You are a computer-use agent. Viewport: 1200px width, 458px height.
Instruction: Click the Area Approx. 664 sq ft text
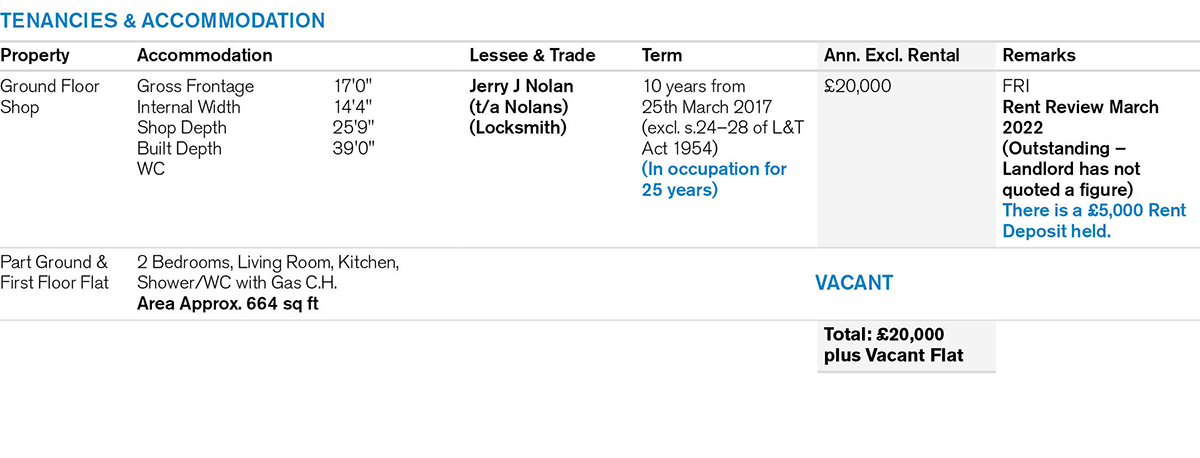coord(227,304)
